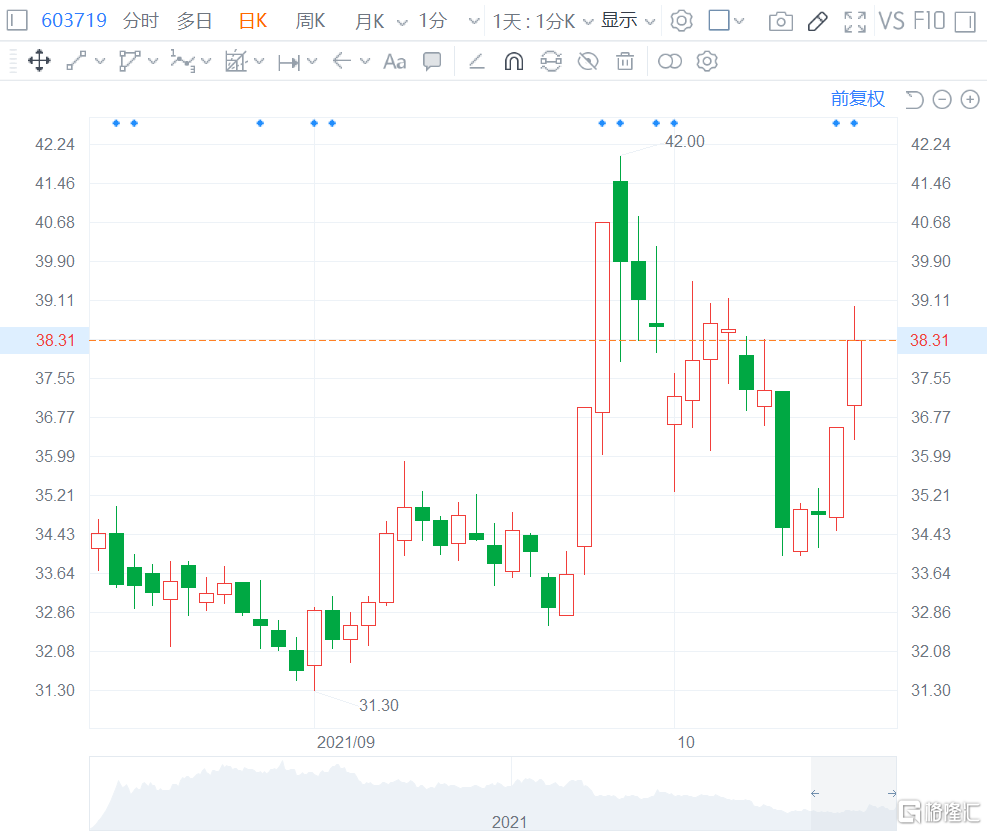The height and width of the screenshot is (831, 987).
Task: Toggle the overlapping circles switch icon
Action: (x=670, y=61)
